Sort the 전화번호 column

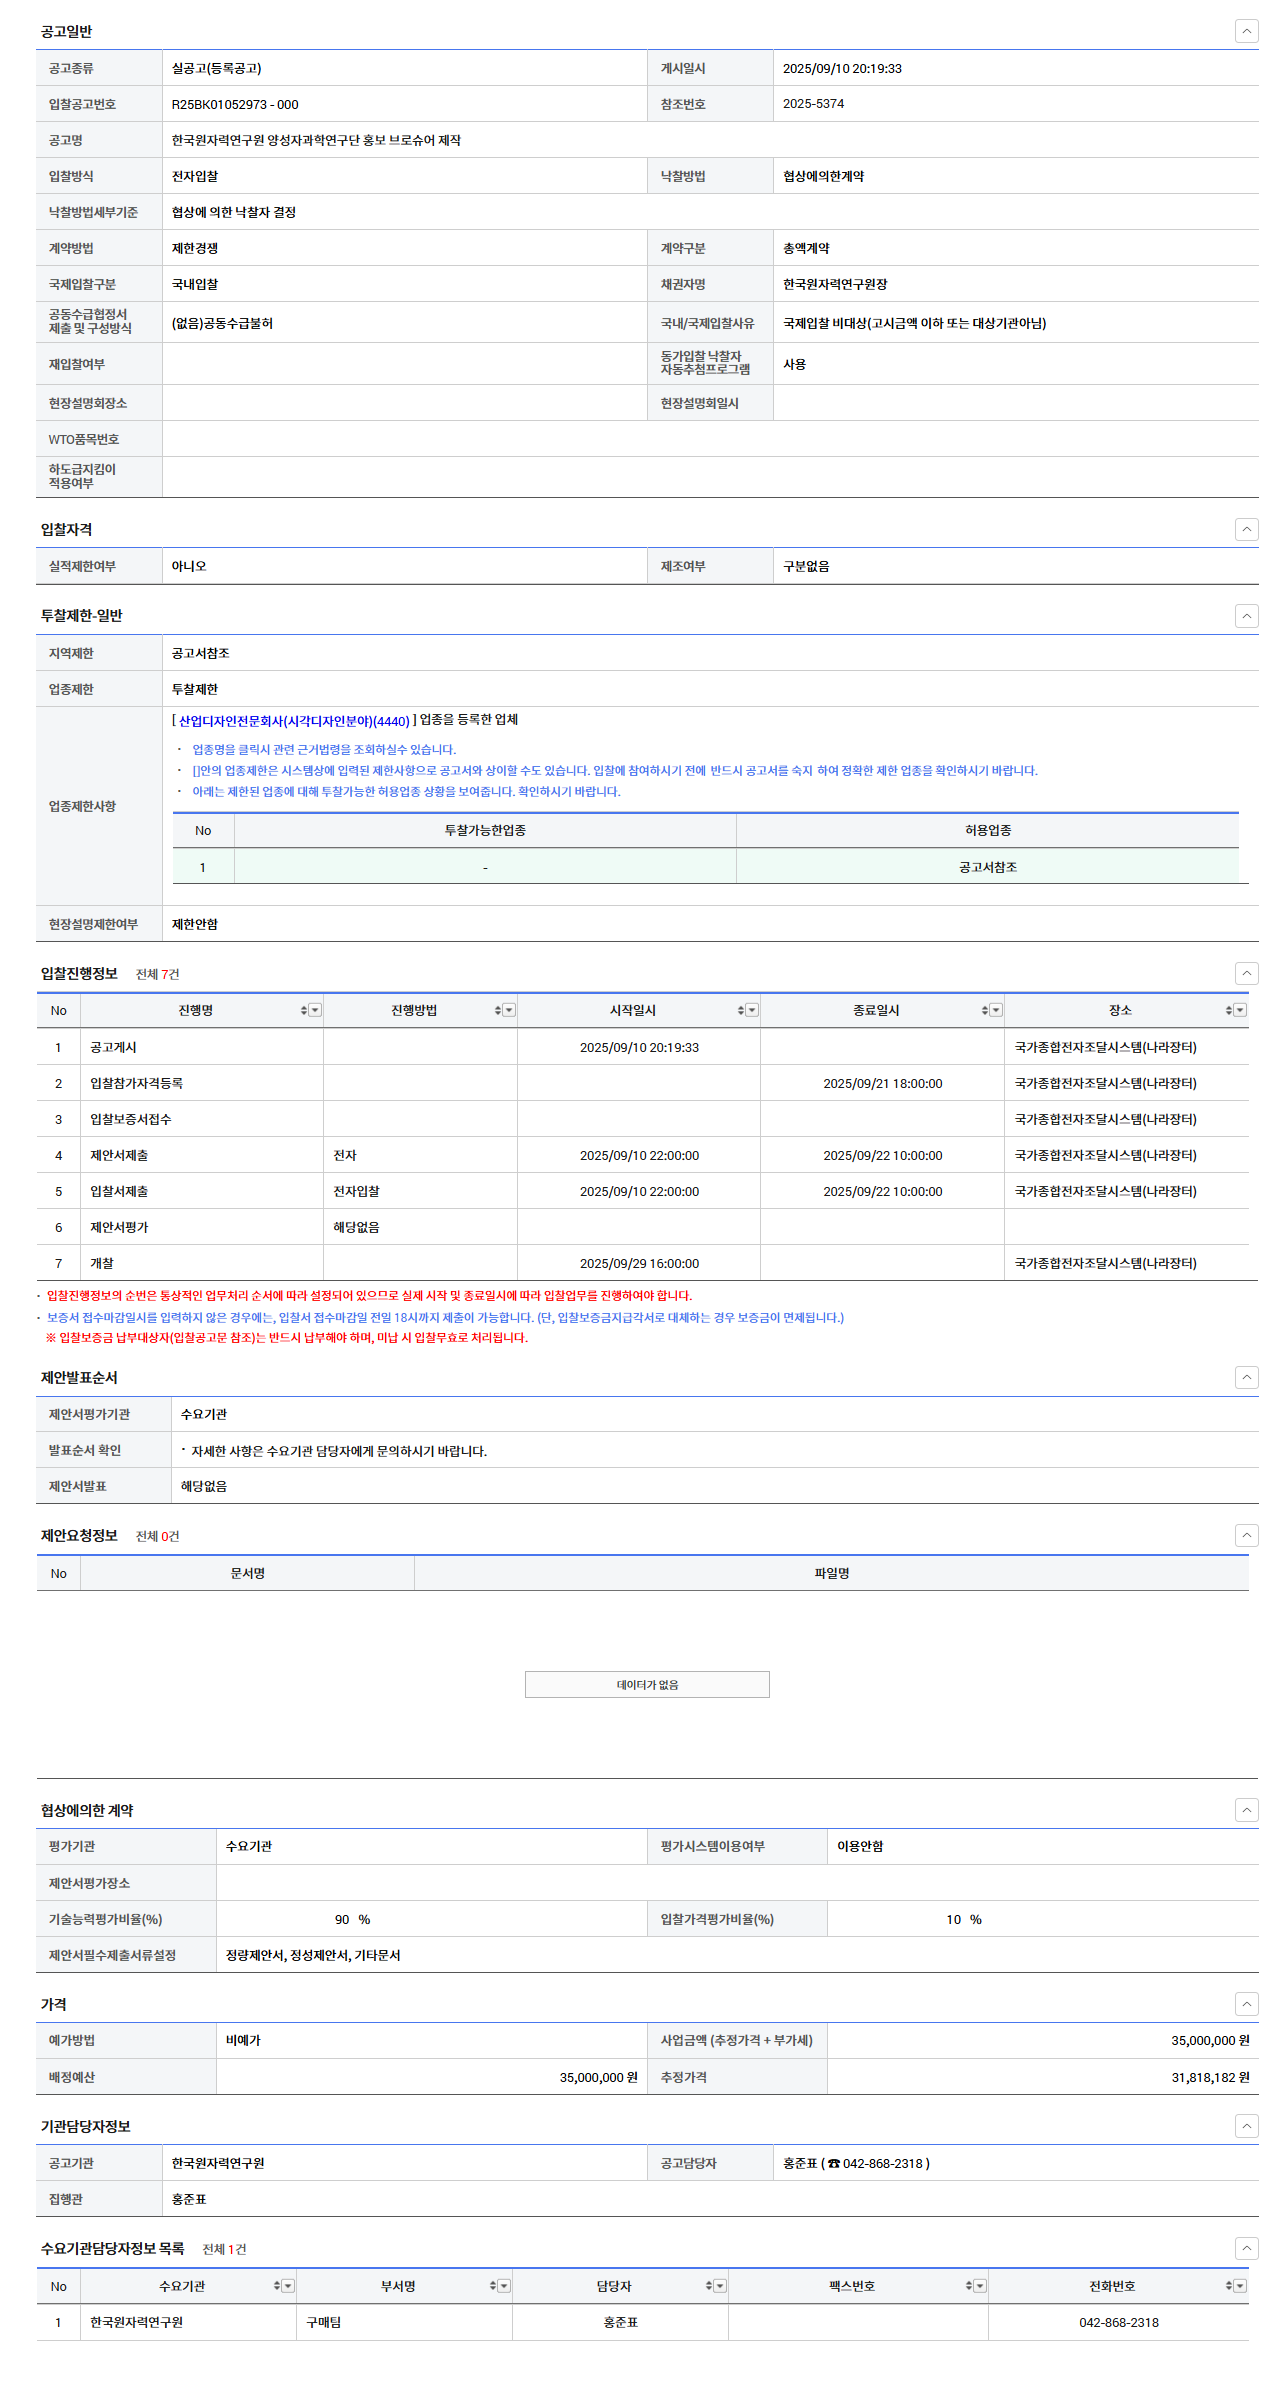coord(1229,2286)
